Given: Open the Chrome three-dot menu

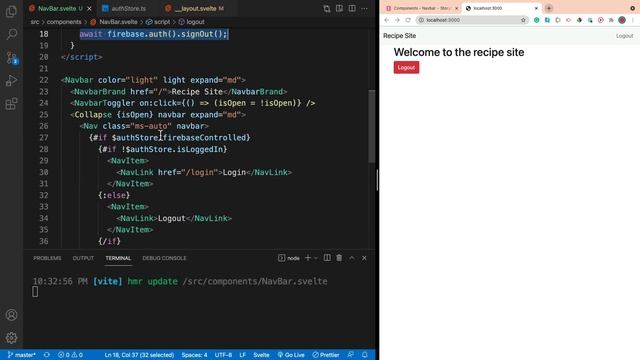Looking at the screenshot, I should coord(633,20).
